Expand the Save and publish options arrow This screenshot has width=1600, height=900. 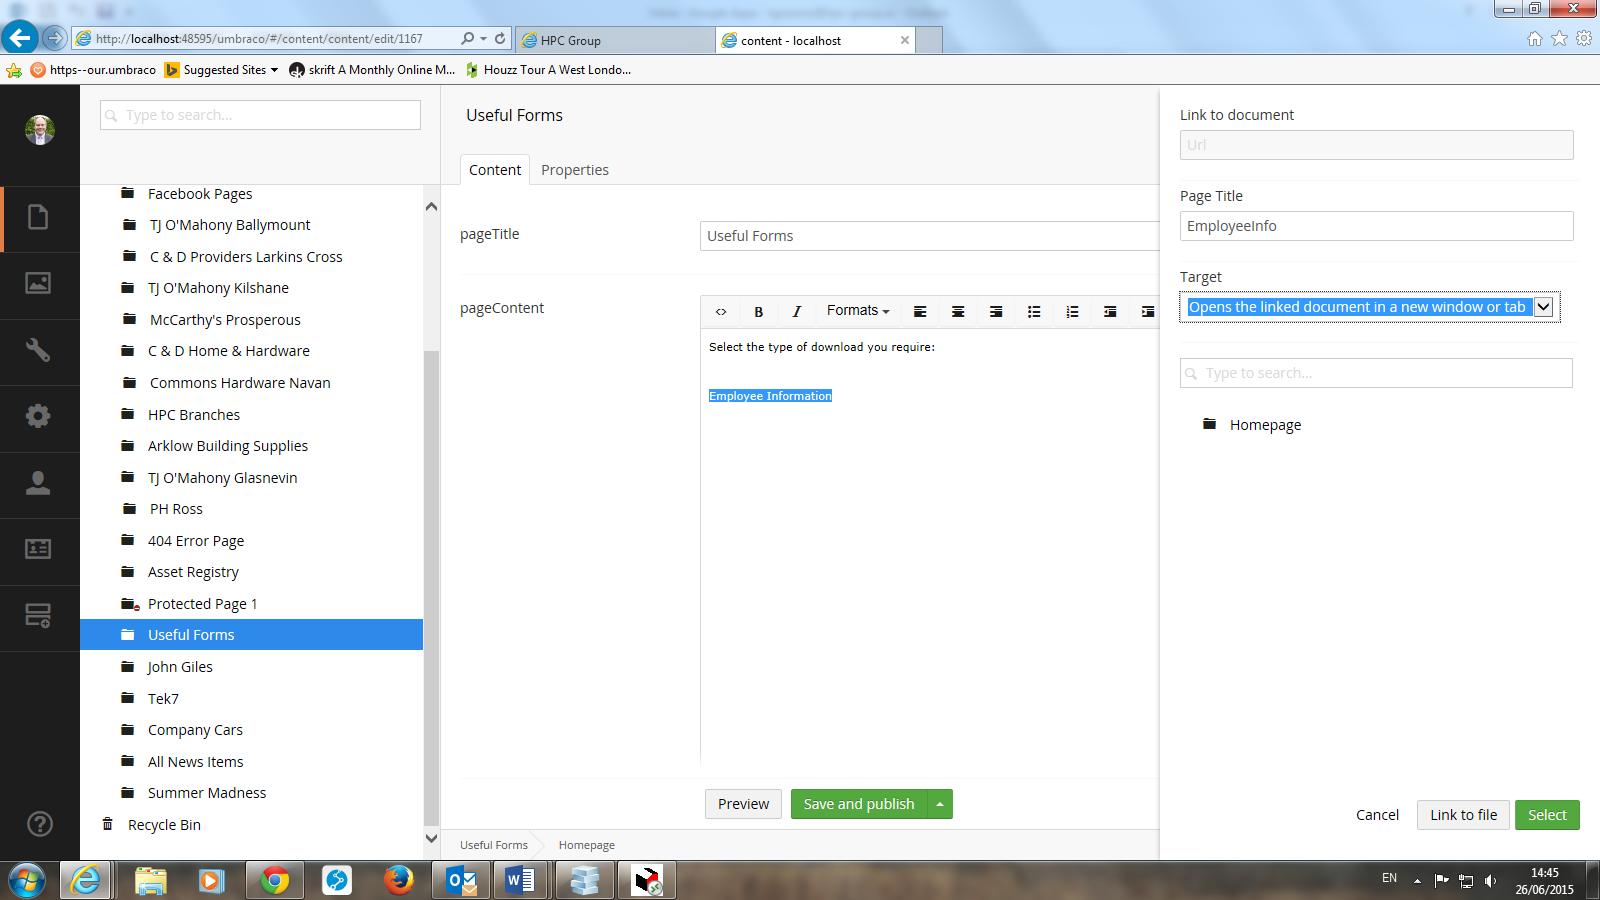coord(940,804)
